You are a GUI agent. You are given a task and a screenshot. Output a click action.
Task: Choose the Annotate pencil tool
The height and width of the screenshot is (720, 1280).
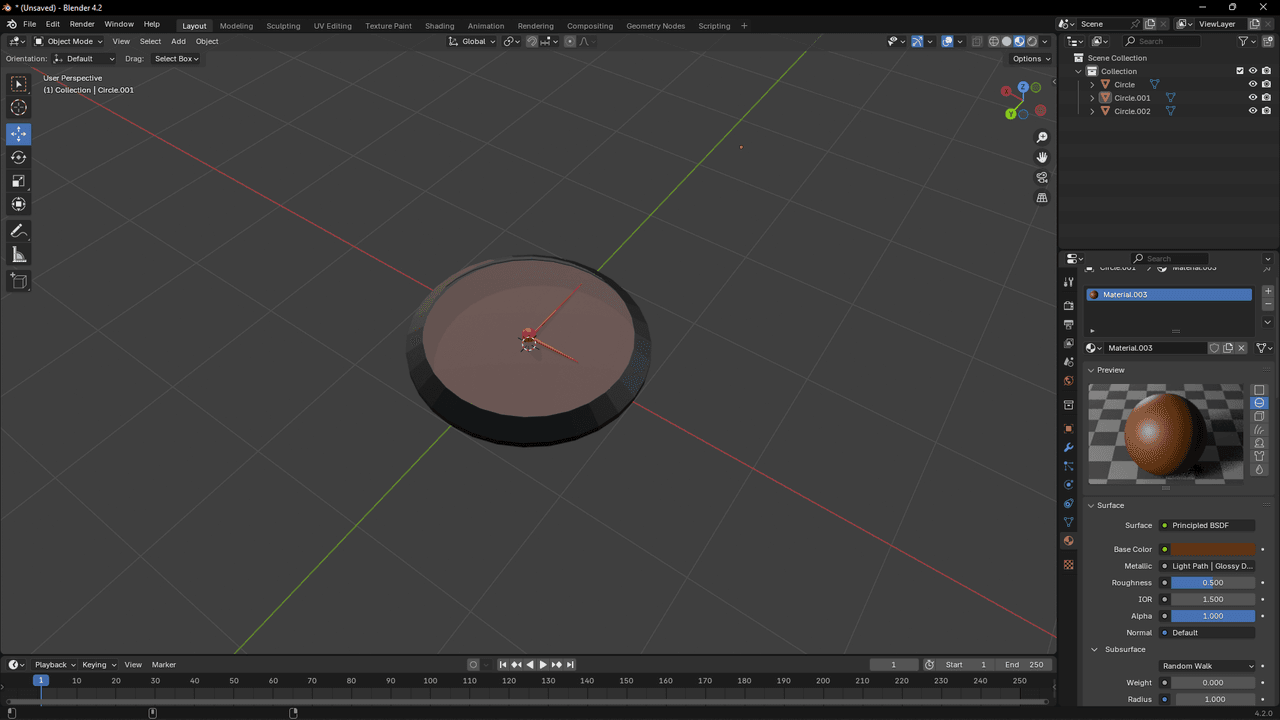[19, 231]
